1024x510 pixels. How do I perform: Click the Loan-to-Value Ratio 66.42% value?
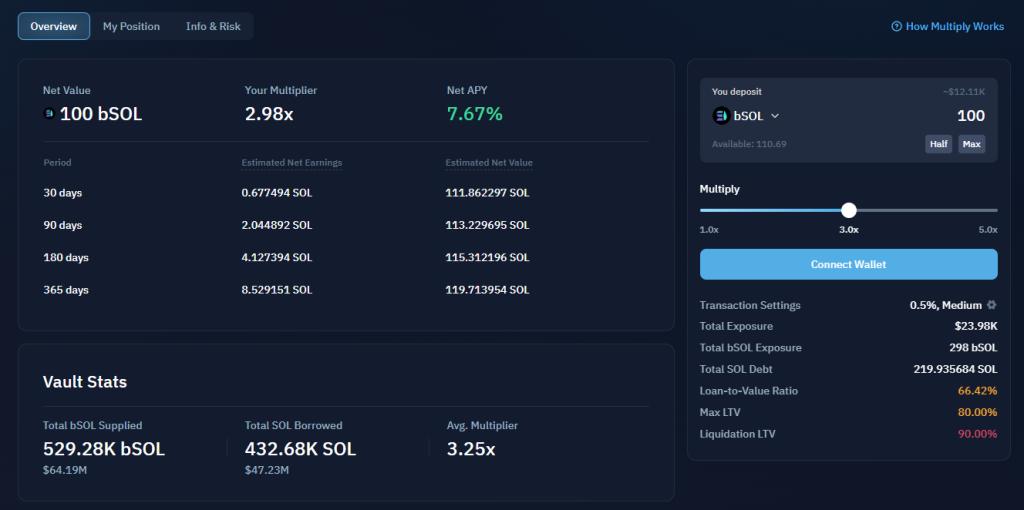pos(977,391)
